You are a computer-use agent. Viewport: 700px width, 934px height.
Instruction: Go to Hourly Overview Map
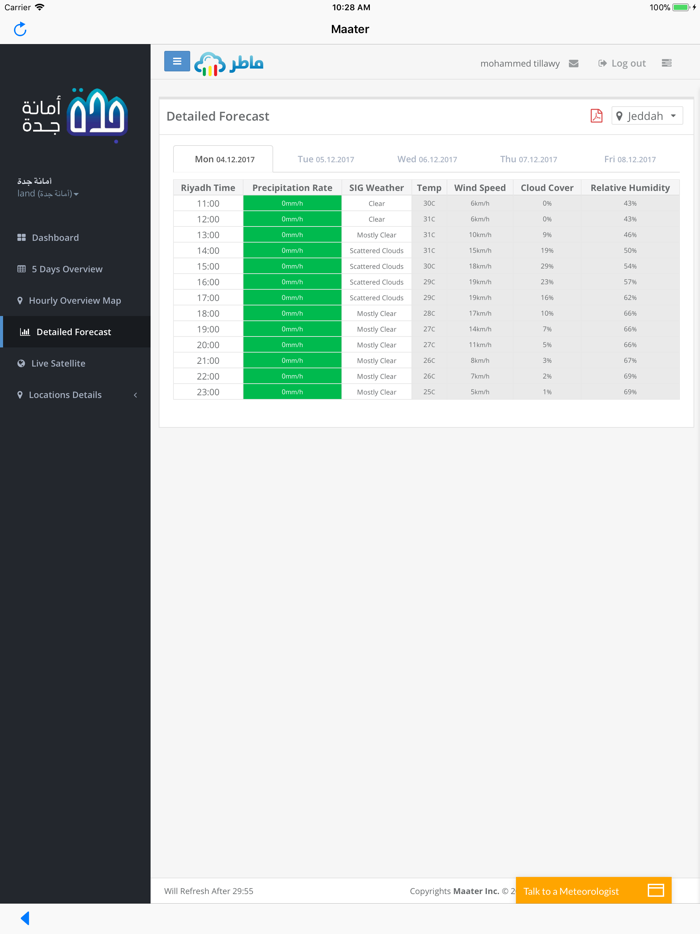click(74, 300)
